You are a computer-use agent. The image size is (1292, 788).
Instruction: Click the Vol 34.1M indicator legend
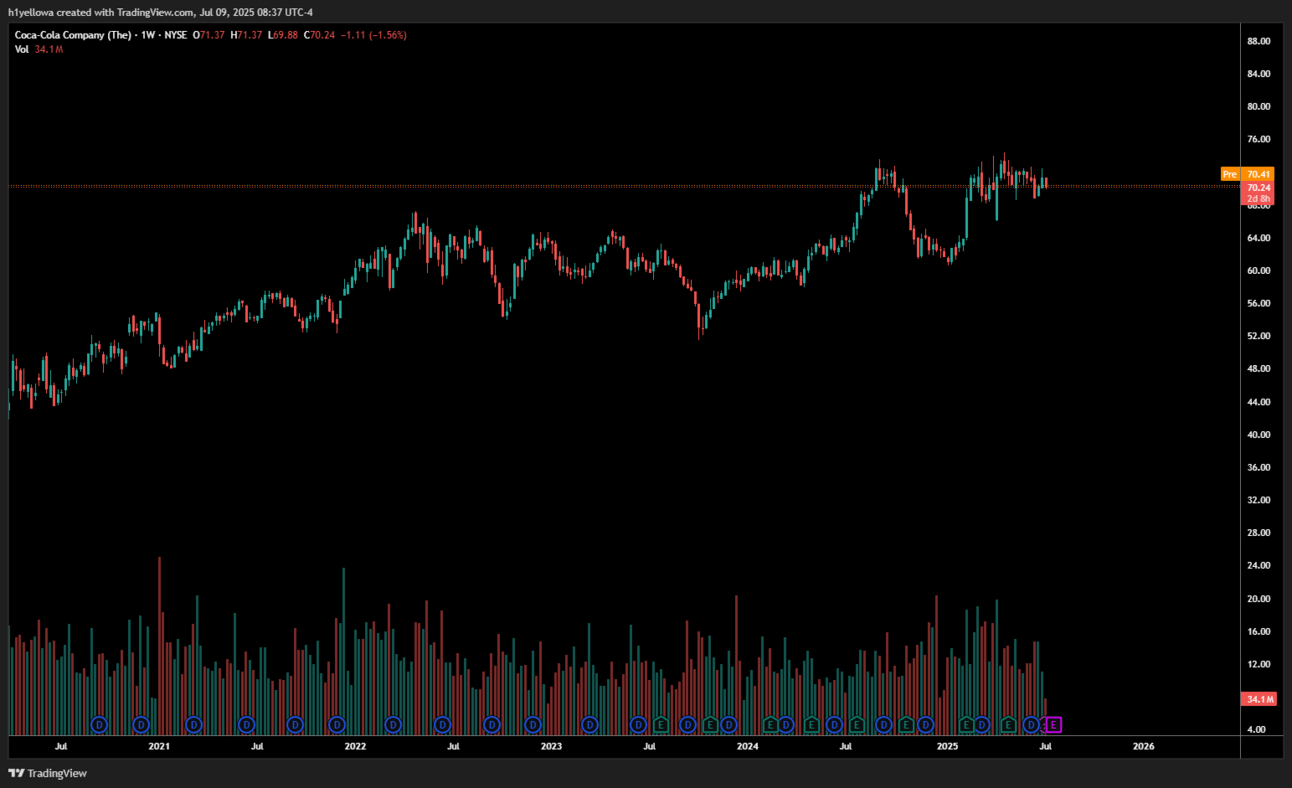[39, 49]
